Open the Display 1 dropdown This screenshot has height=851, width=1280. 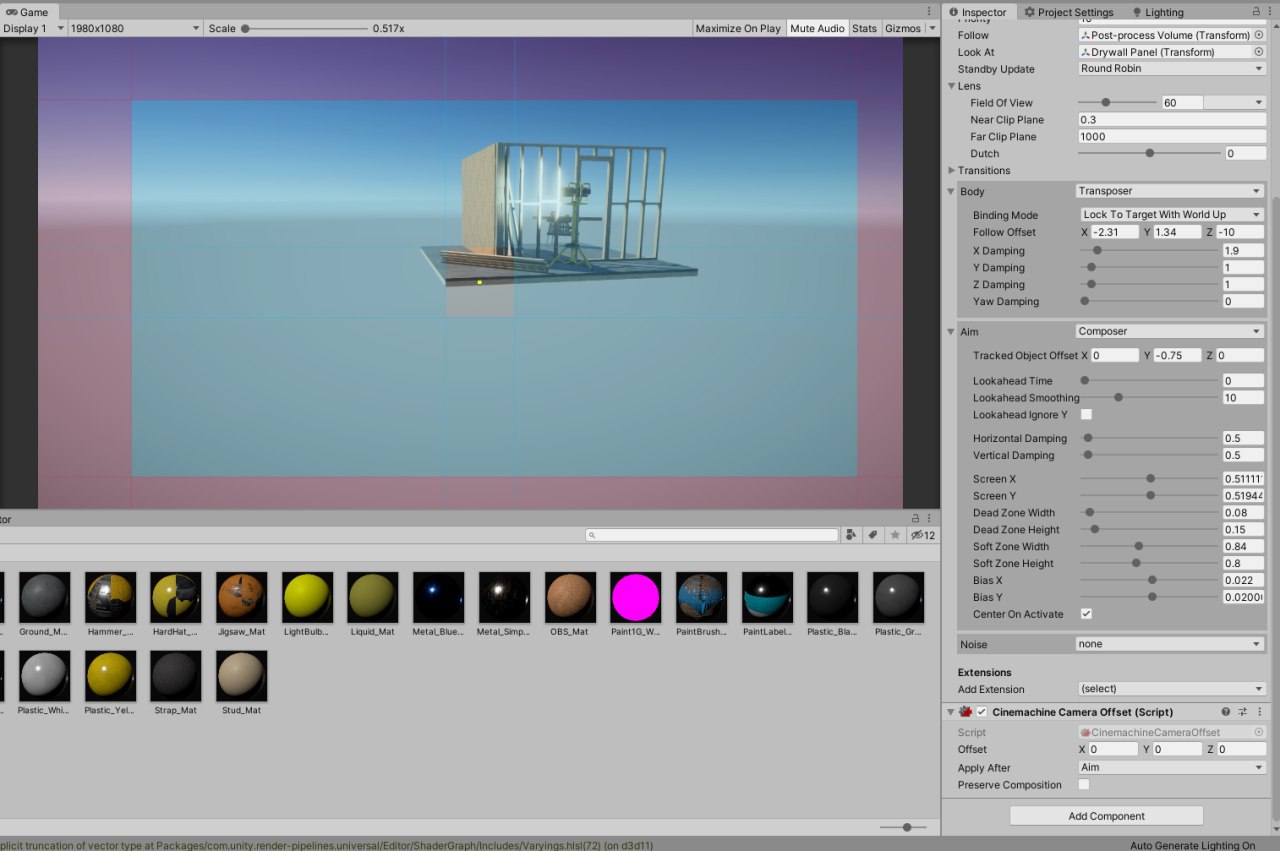[x=33, y=28]
